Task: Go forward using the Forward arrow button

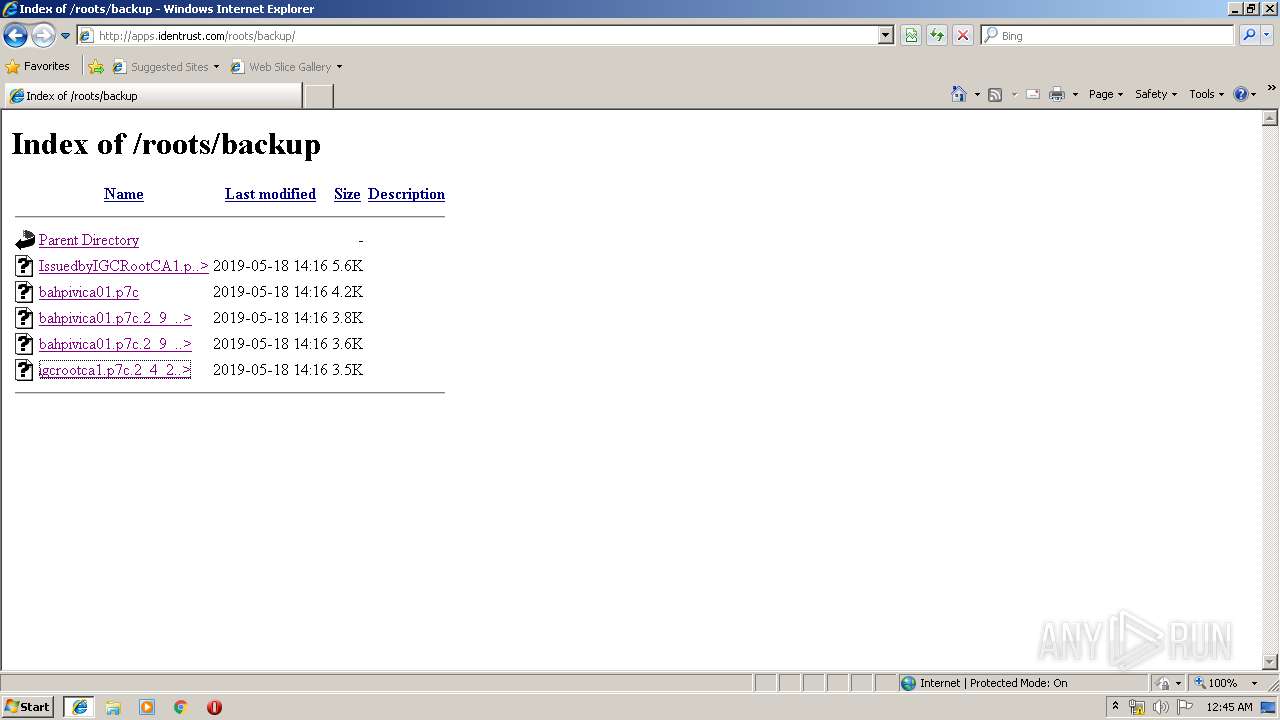Action: [x=43, y=36]
